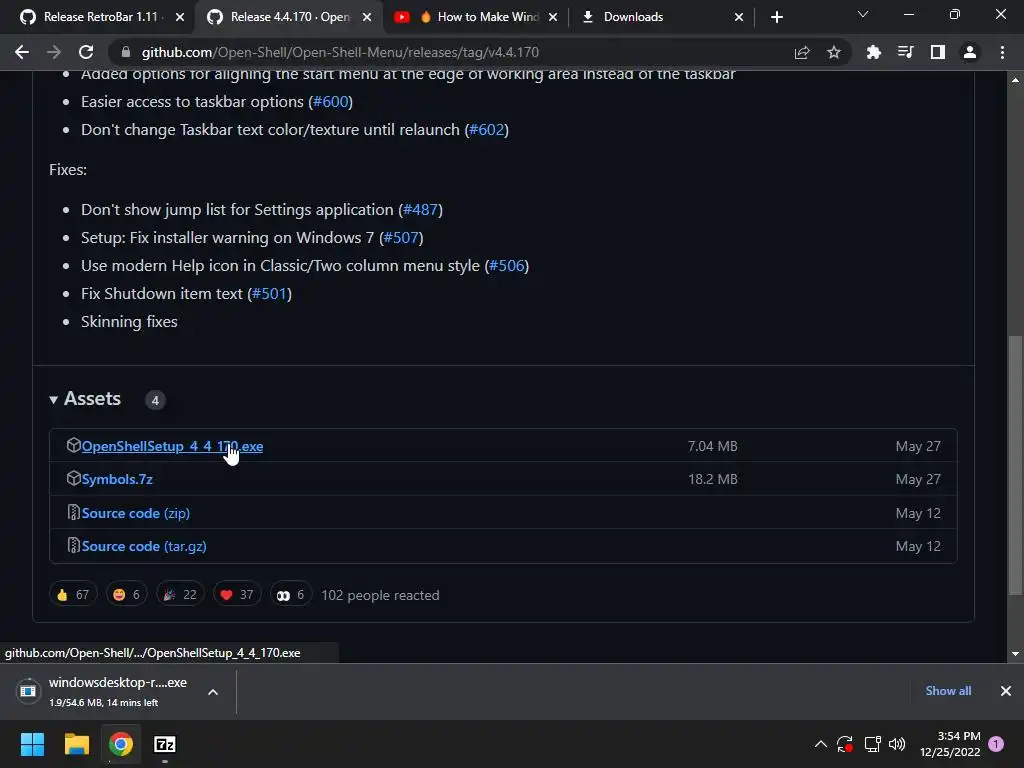
Task: Close the downloads bar
Action: pyautogui.click(x=1006, y=691)
